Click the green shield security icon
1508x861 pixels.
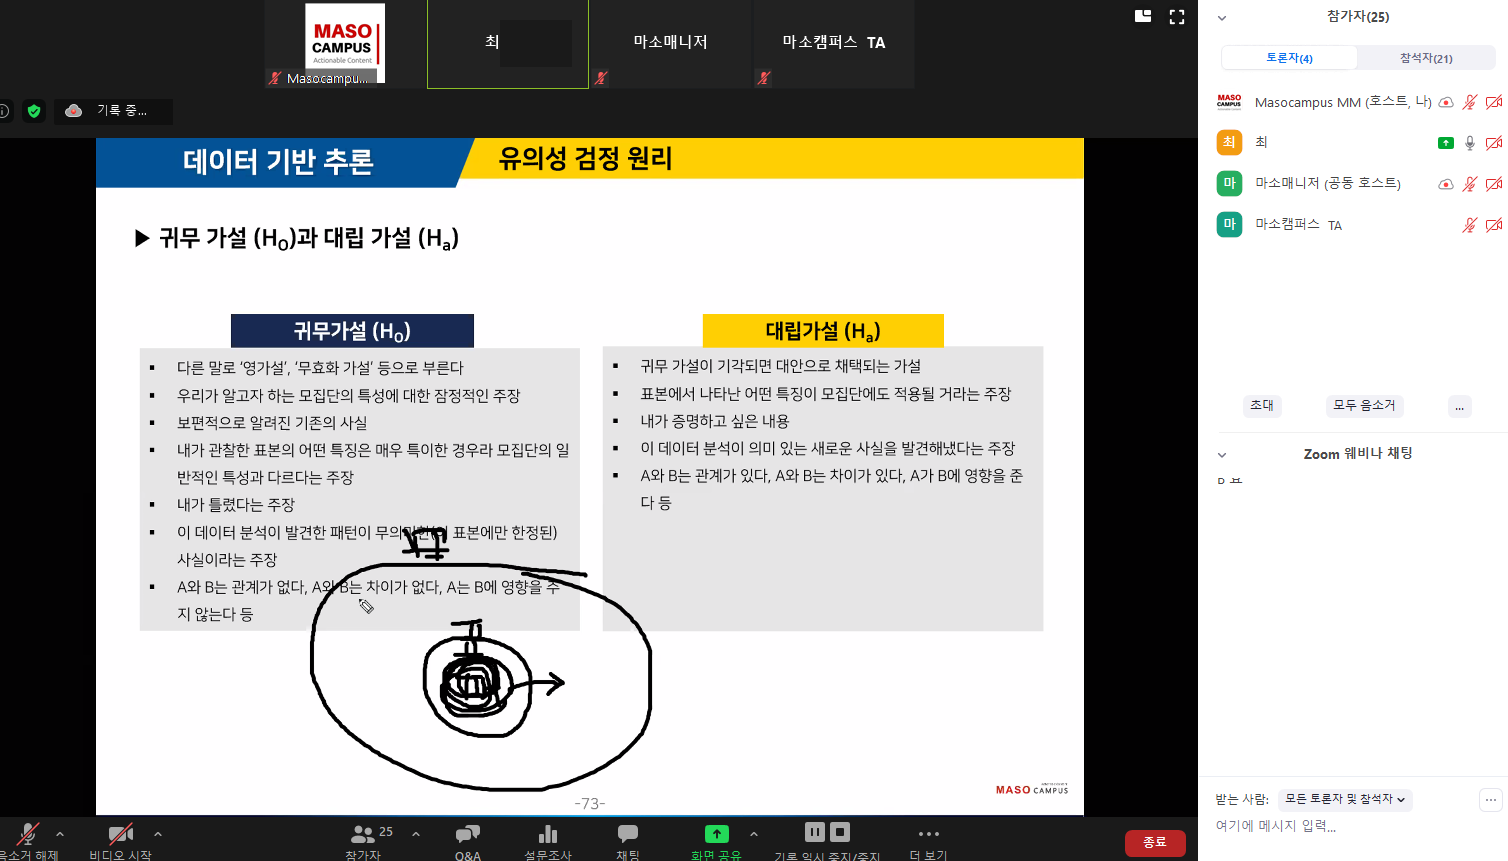[34, 111]
